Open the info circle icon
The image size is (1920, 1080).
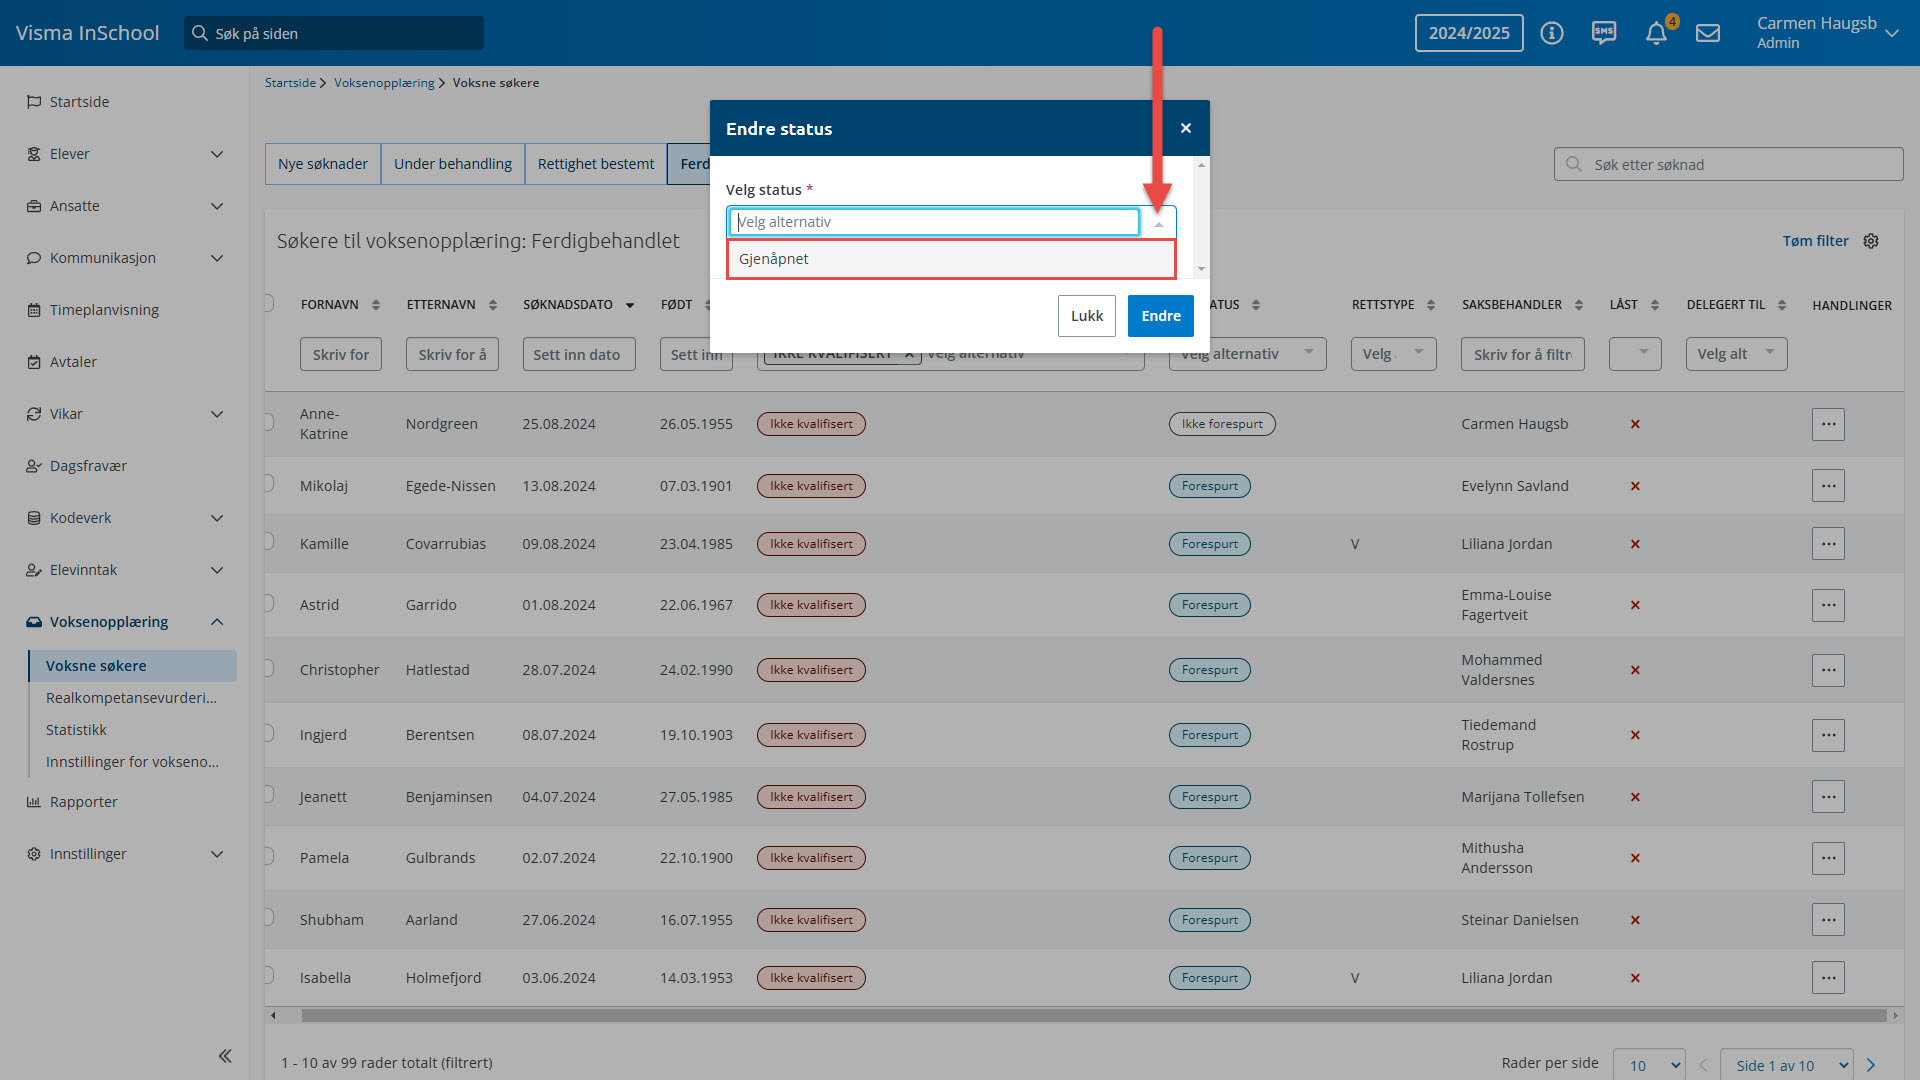click(x=1552, y=33)
